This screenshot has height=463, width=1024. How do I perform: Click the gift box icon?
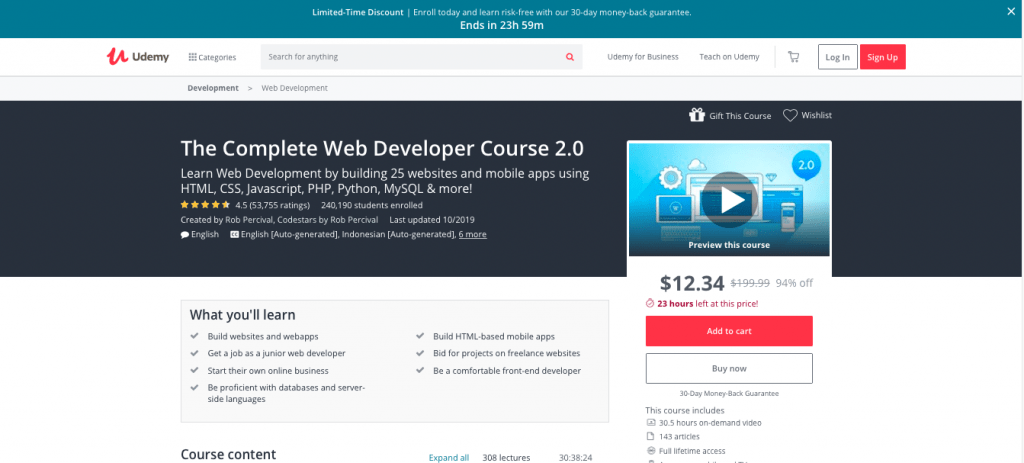click(x=696, y=115)
